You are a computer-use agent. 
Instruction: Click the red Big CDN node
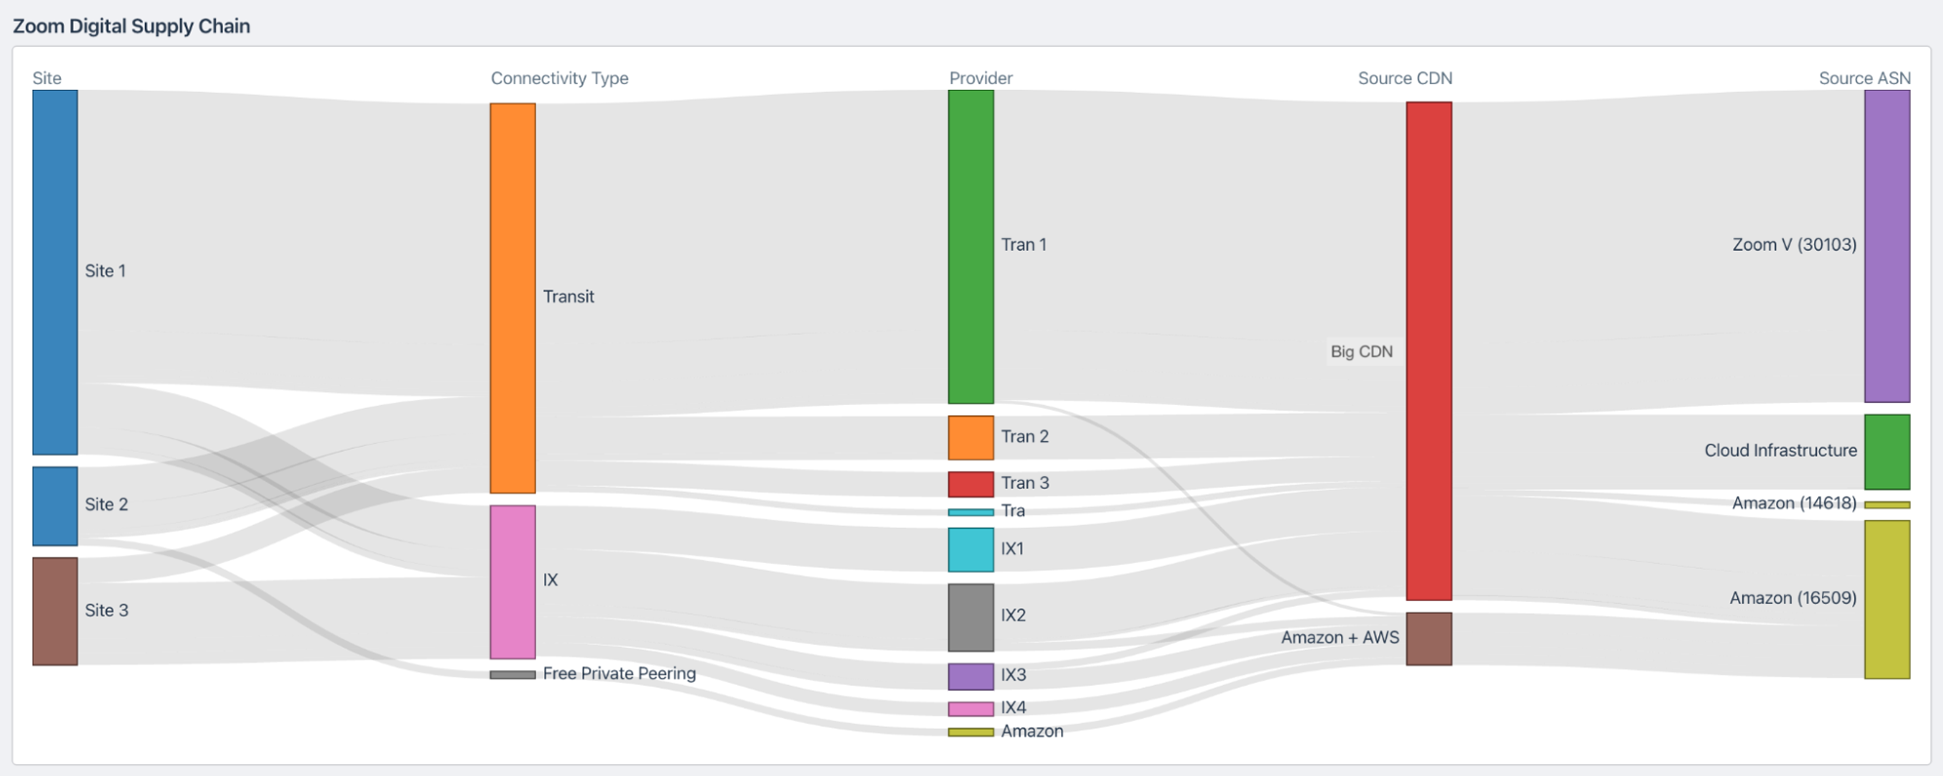pyautogui.click(x=1429, y=351)
